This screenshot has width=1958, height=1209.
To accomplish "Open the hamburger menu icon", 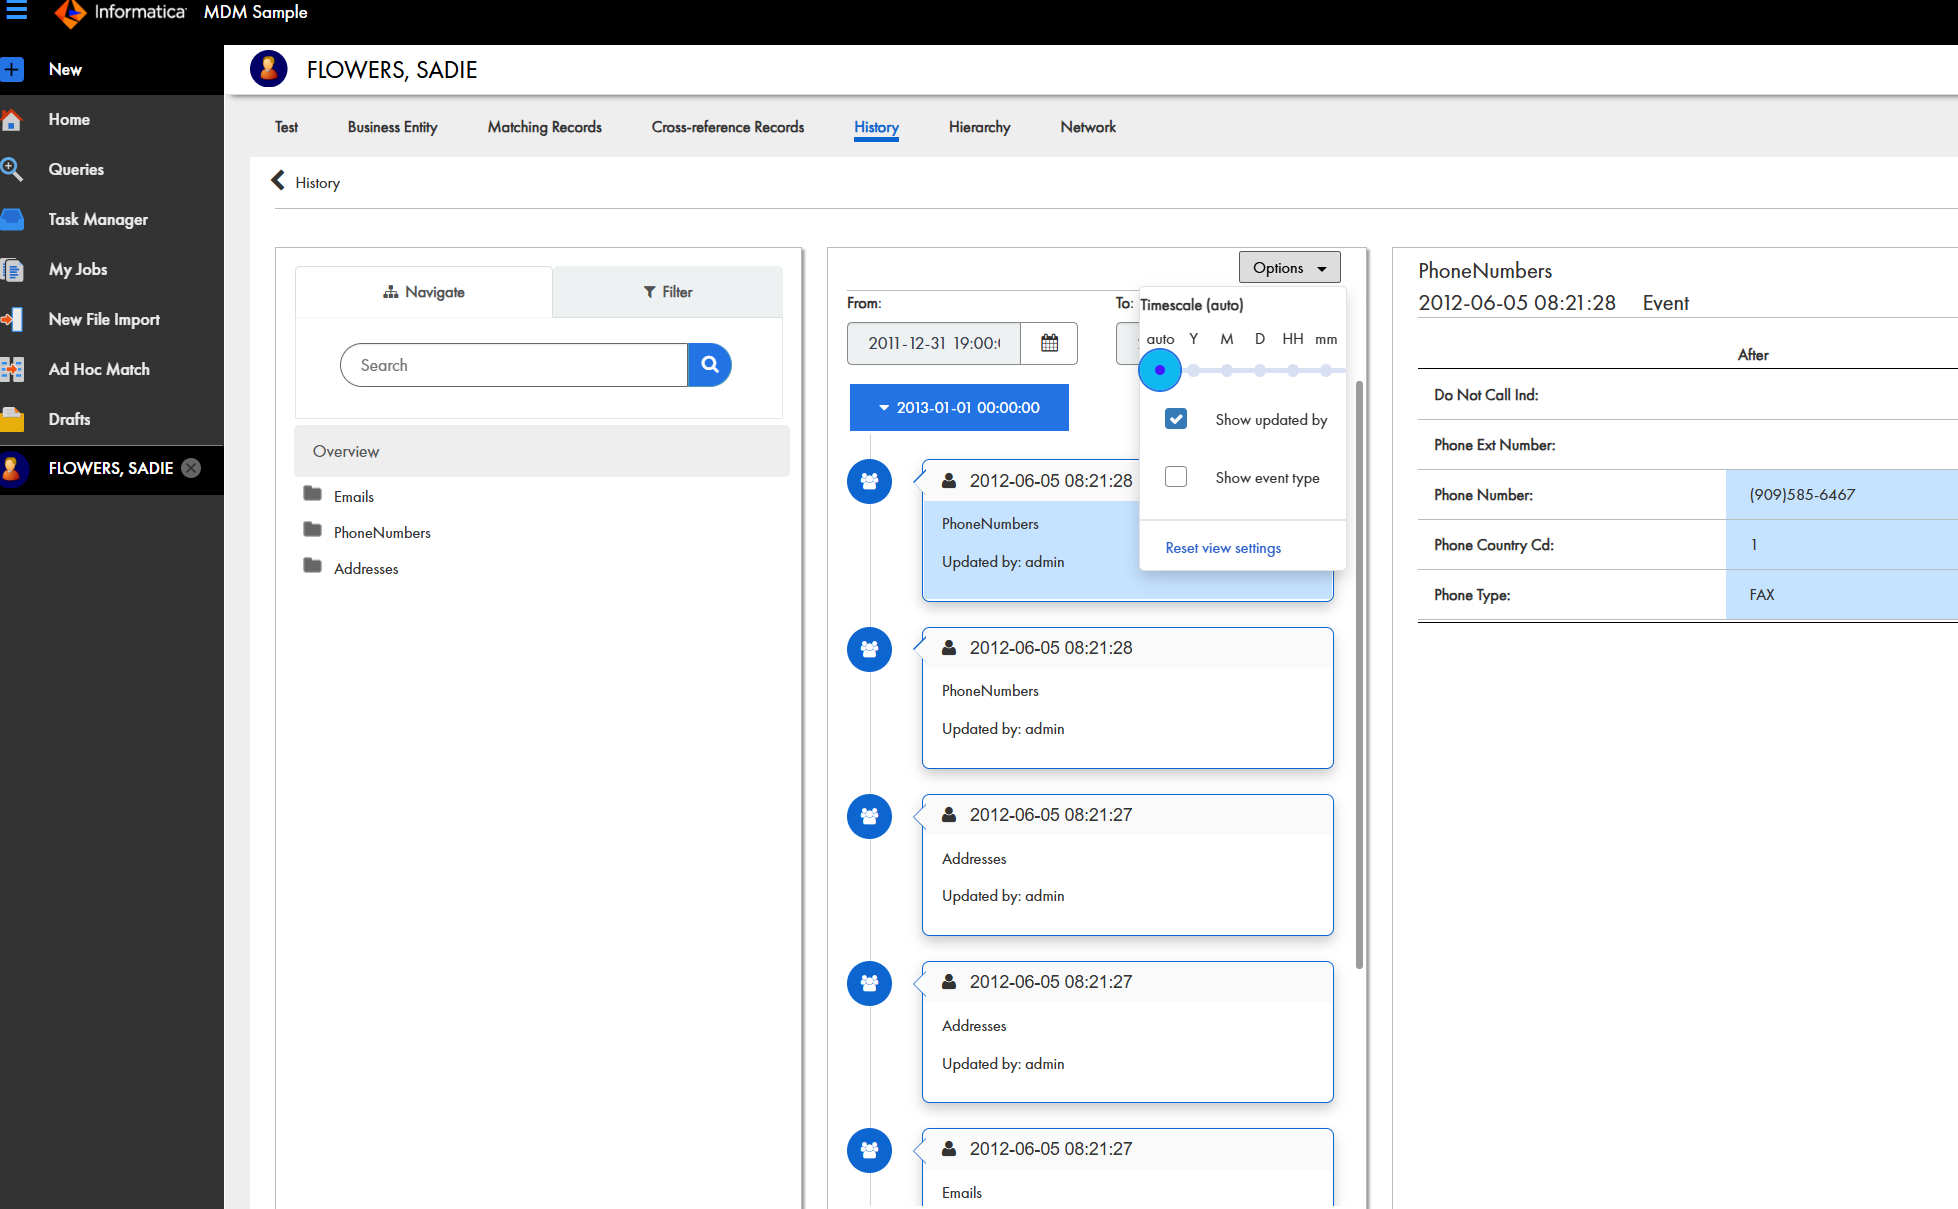I will coord(16,11).
